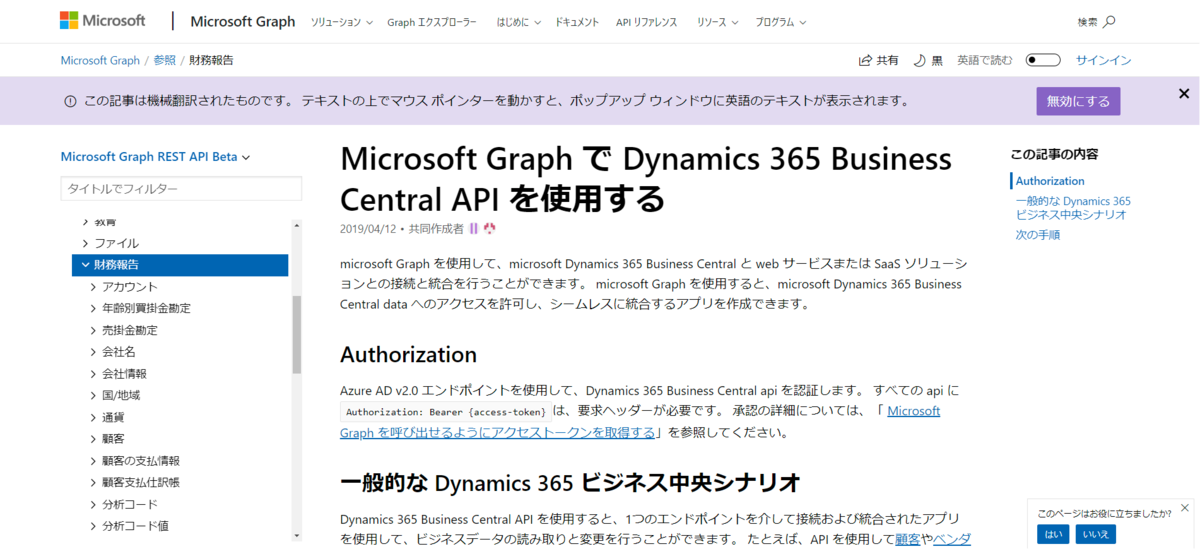
Task: Jump to Authorization in article contents
Action: point(1050,181)
